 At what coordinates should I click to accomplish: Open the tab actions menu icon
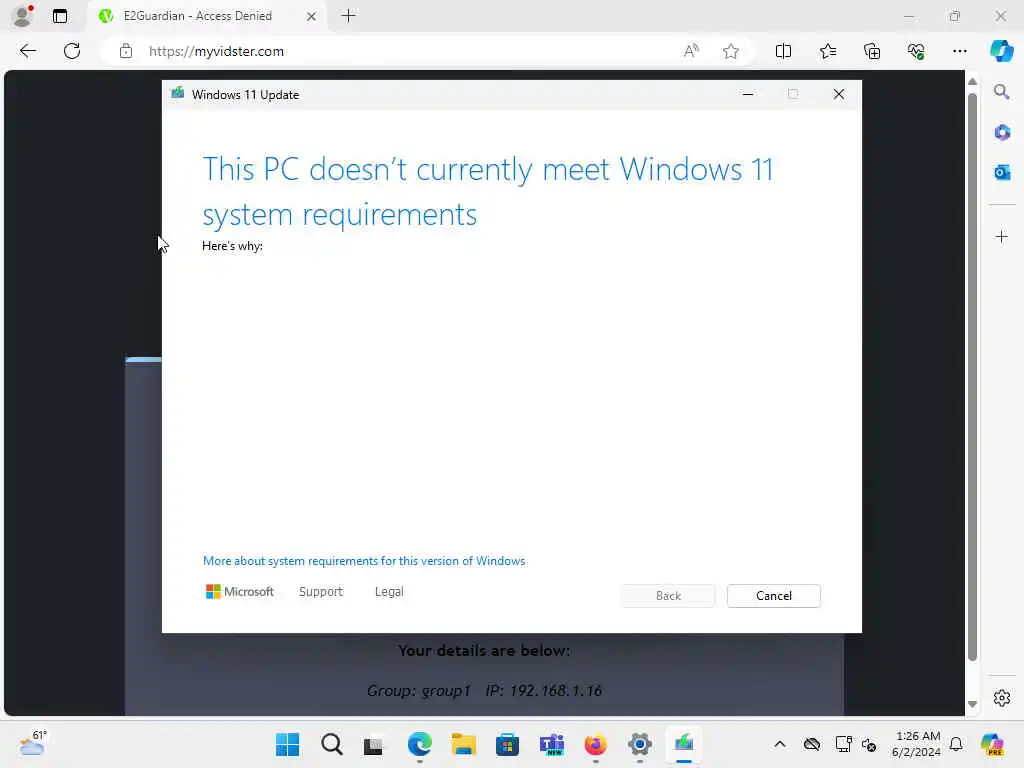[x=59, y=16]
